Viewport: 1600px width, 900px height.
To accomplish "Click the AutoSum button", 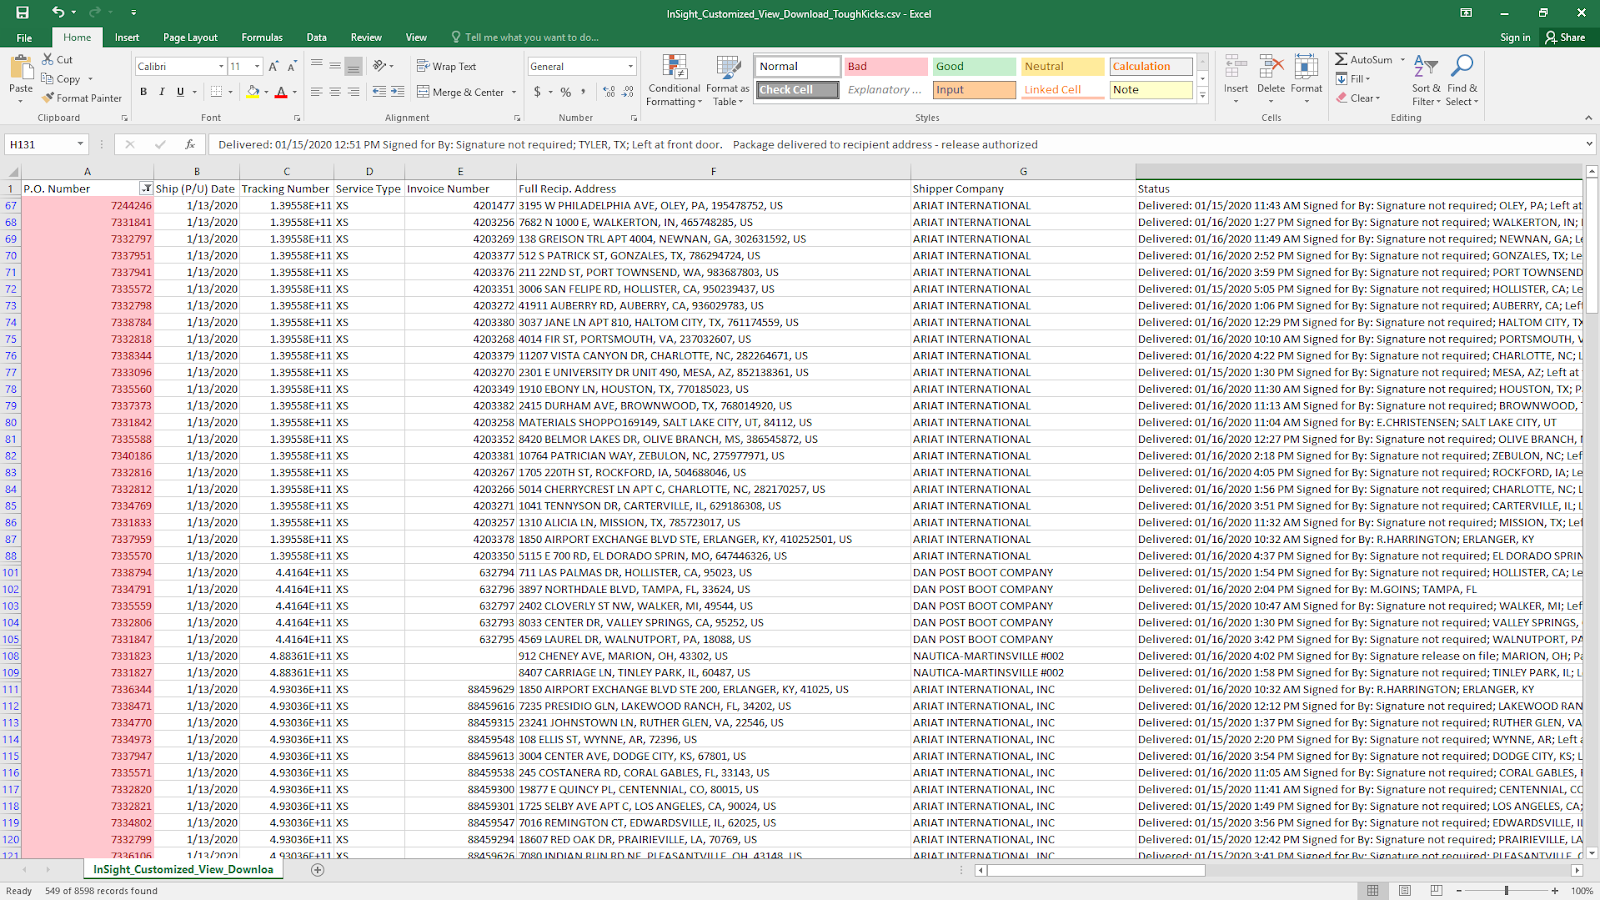I will pos(1363,60).
